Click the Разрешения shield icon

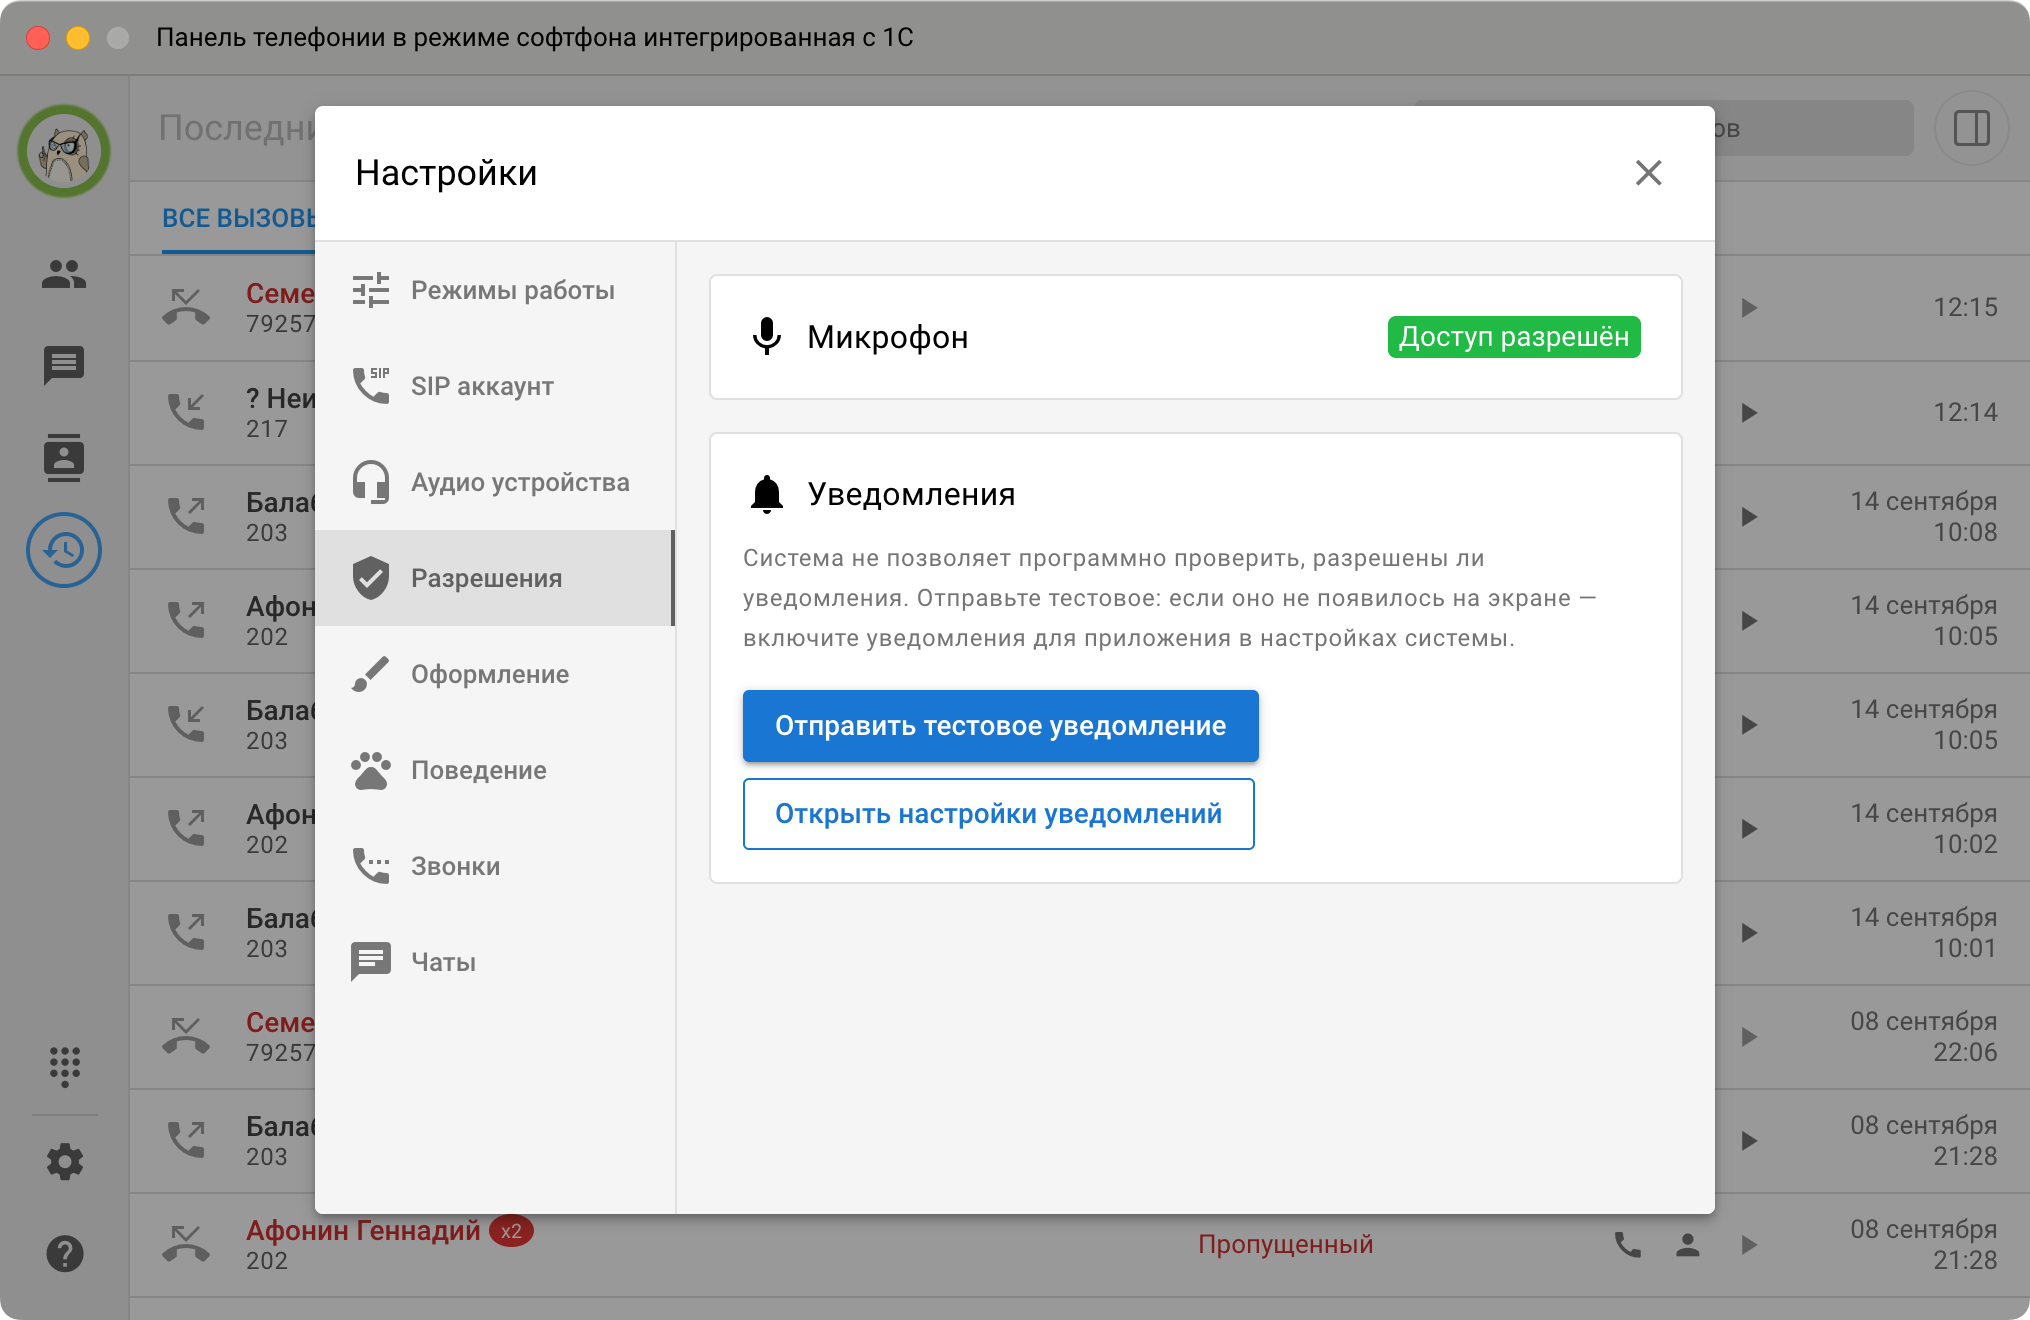[371, 578]
